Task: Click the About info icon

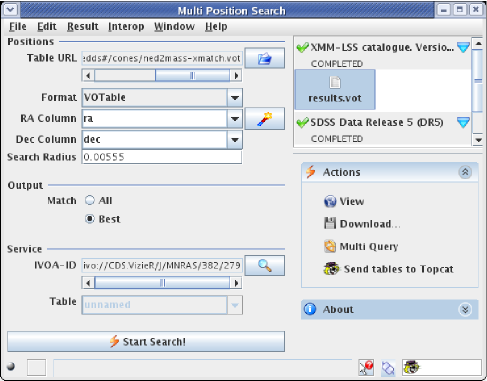Action: point(310,309)
